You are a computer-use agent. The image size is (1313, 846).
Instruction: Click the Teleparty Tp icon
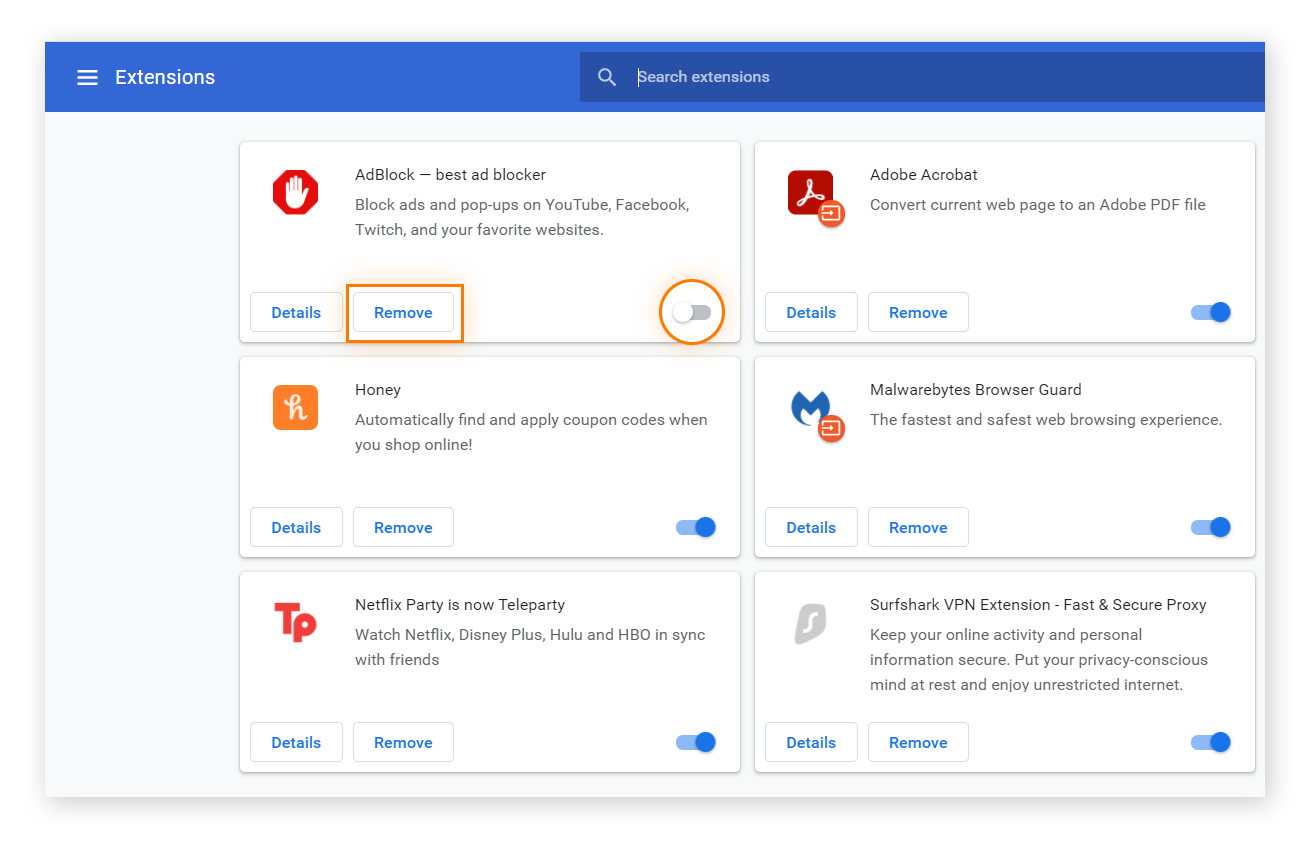click(295, 622)
